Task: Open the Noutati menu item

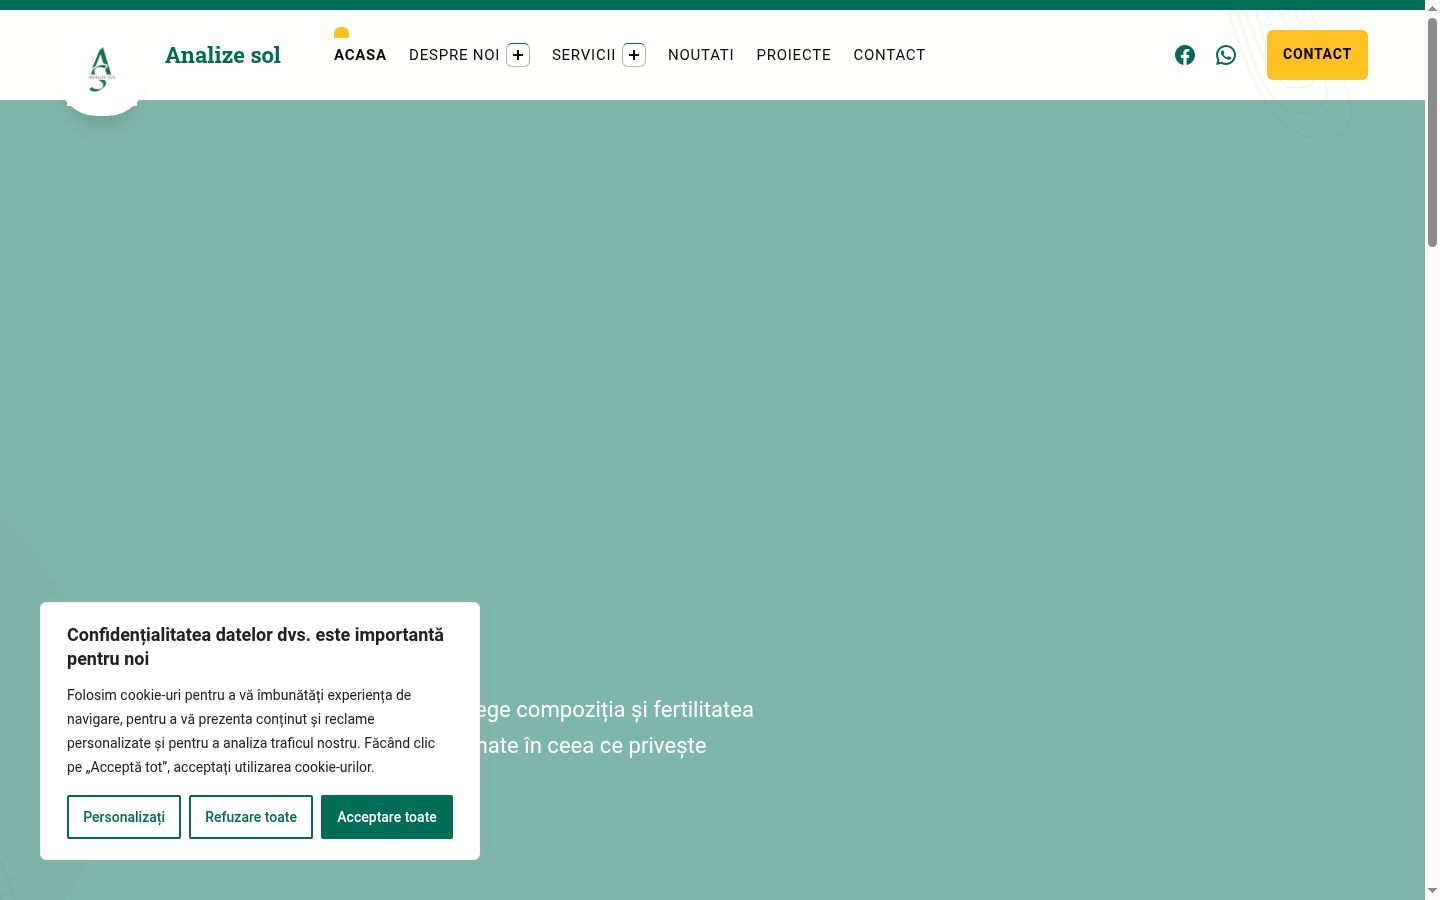Action: [701, 55]
